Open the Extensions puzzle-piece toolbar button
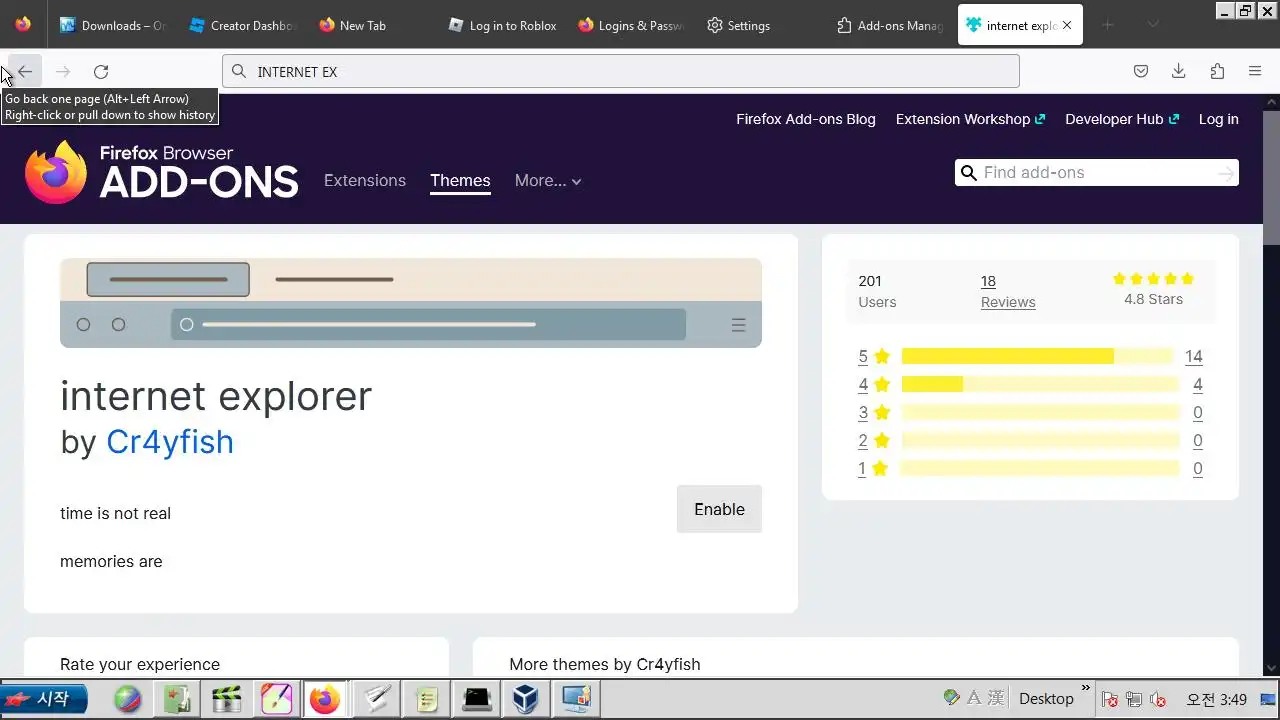 click(x=1217, y=71)
